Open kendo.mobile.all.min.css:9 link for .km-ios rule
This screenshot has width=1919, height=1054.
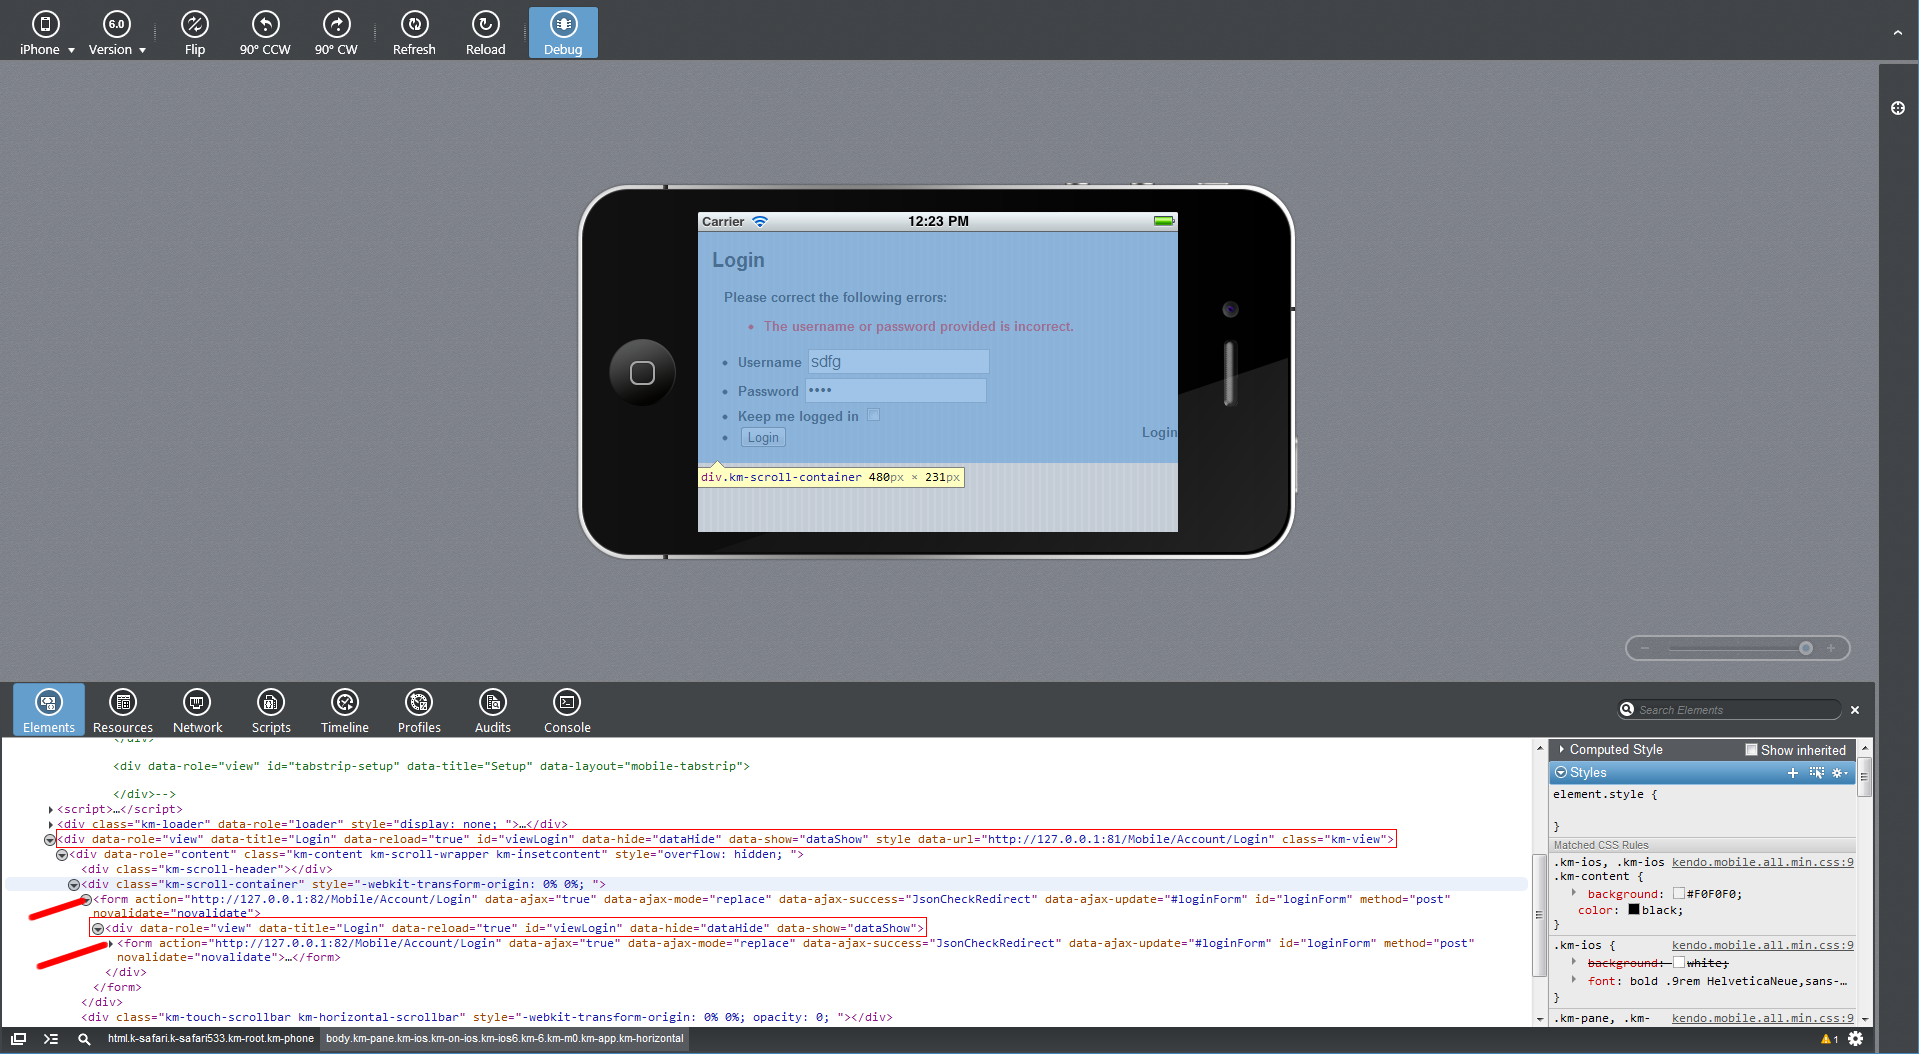(x=1762, y=945)
